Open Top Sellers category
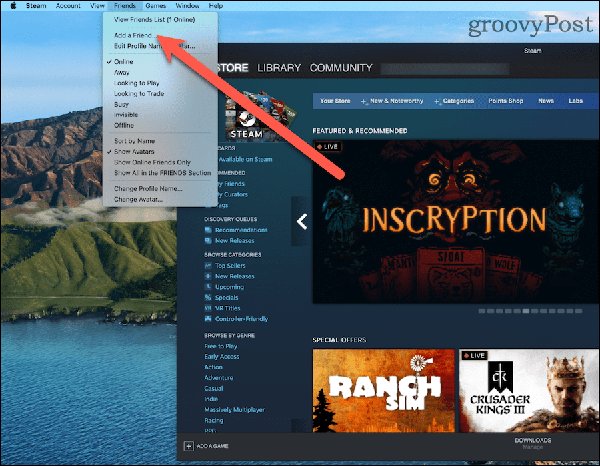Viewport: 600px width, 466px height. 230,266
